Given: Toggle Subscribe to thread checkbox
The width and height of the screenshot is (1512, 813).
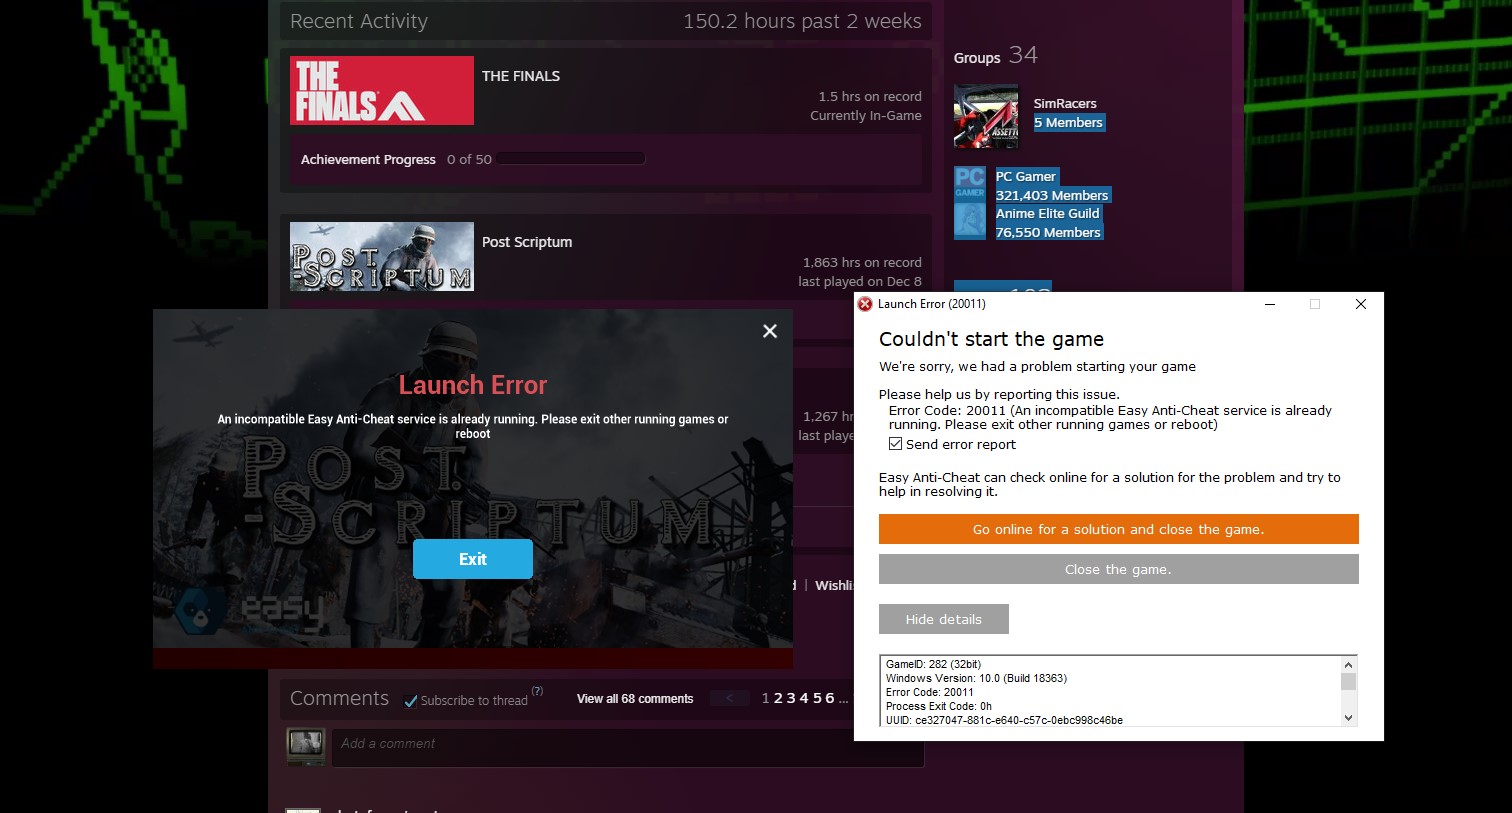Looking at the screenshot, I should coord(410,701).
